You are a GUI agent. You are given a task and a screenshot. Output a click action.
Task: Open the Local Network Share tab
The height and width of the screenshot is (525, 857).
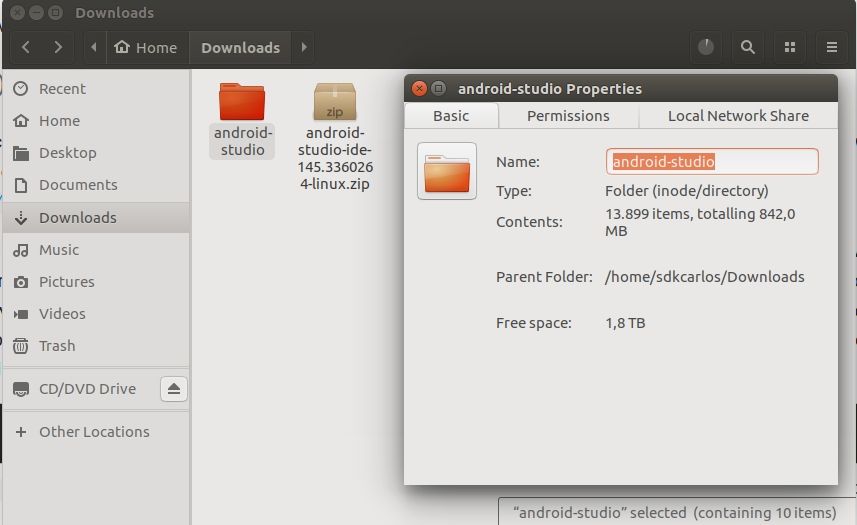pyautogui.click(x=738, y=116)
